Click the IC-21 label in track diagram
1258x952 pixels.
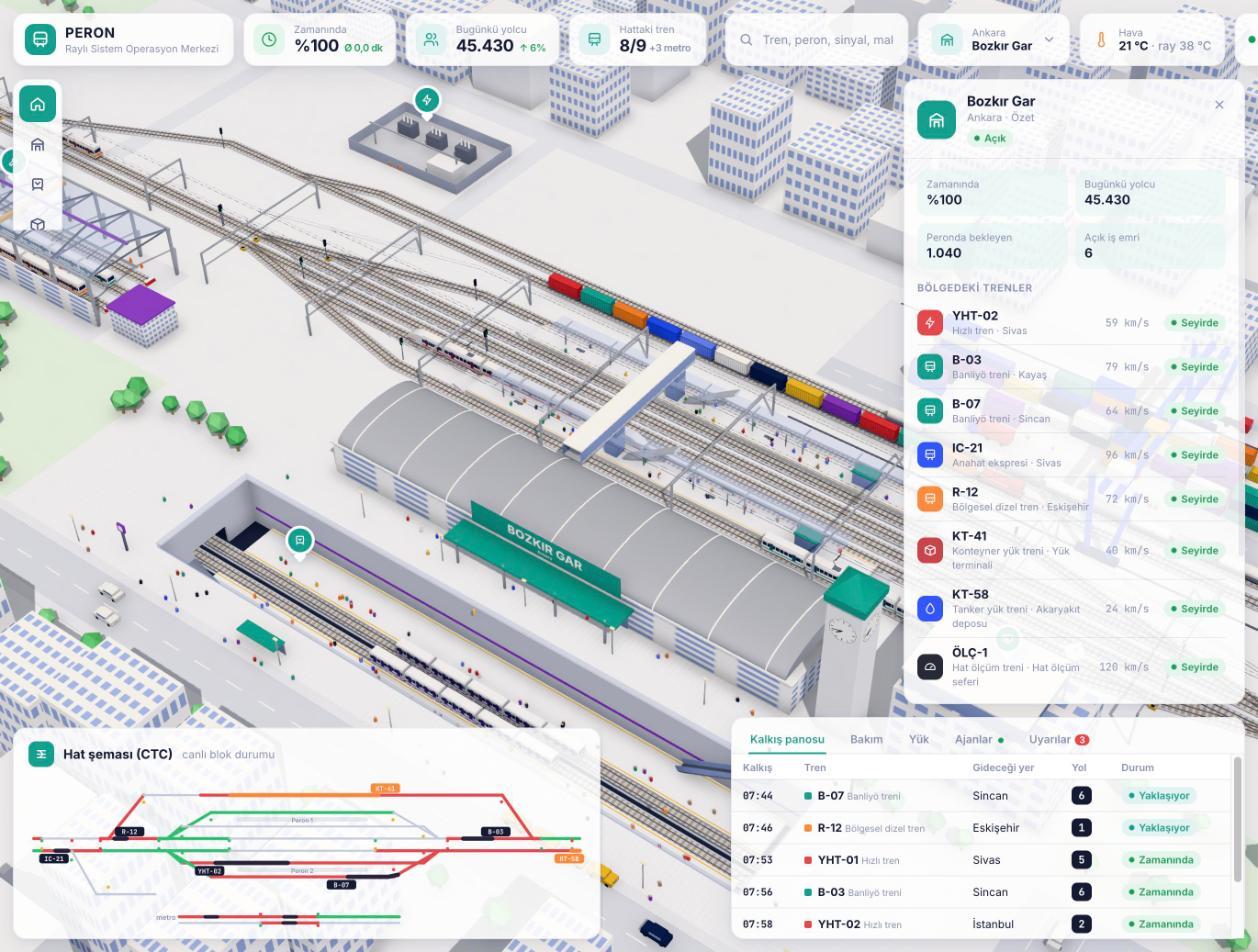[54, 858]
